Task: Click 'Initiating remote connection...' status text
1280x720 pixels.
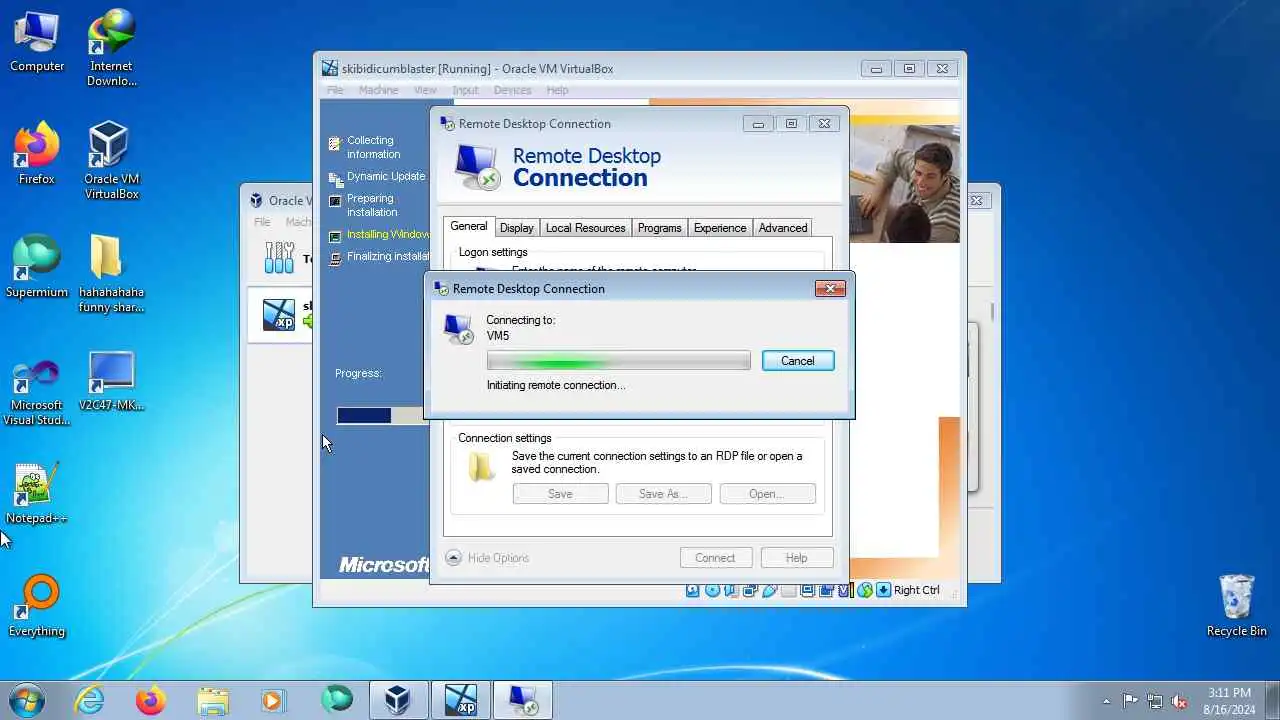Action: (x=556, y=385)
